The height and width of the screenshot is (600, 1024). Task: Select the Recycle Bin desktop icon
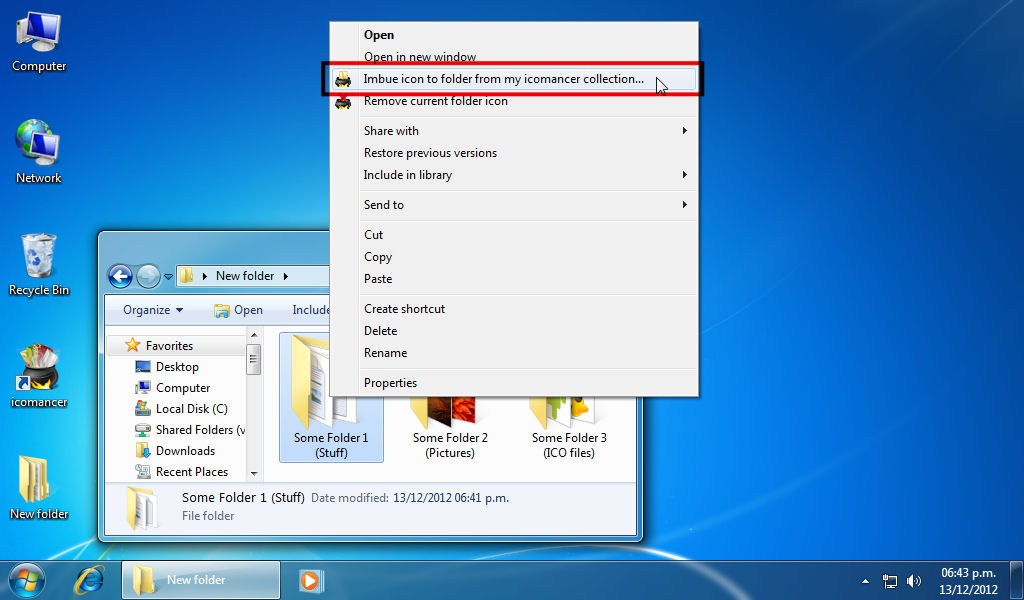[39, 264]
